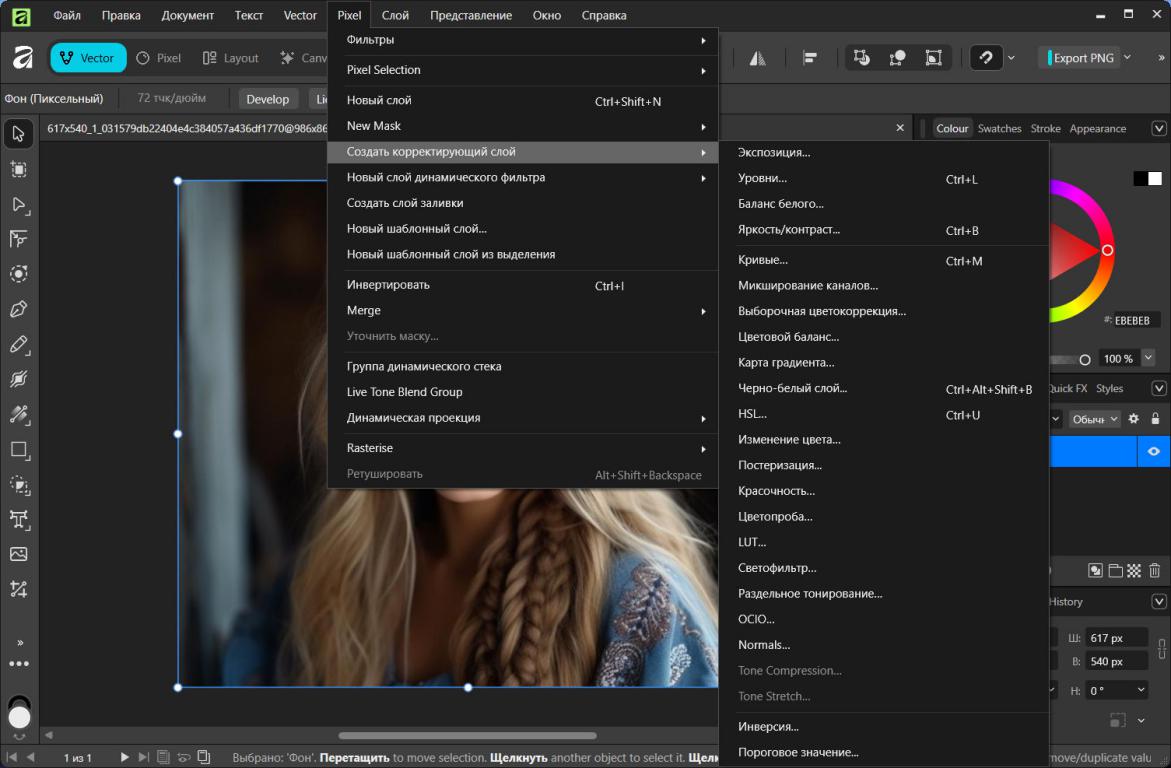
Task: Toggle visibility eye of the selected layer
Action: (x=1154, y=451)
